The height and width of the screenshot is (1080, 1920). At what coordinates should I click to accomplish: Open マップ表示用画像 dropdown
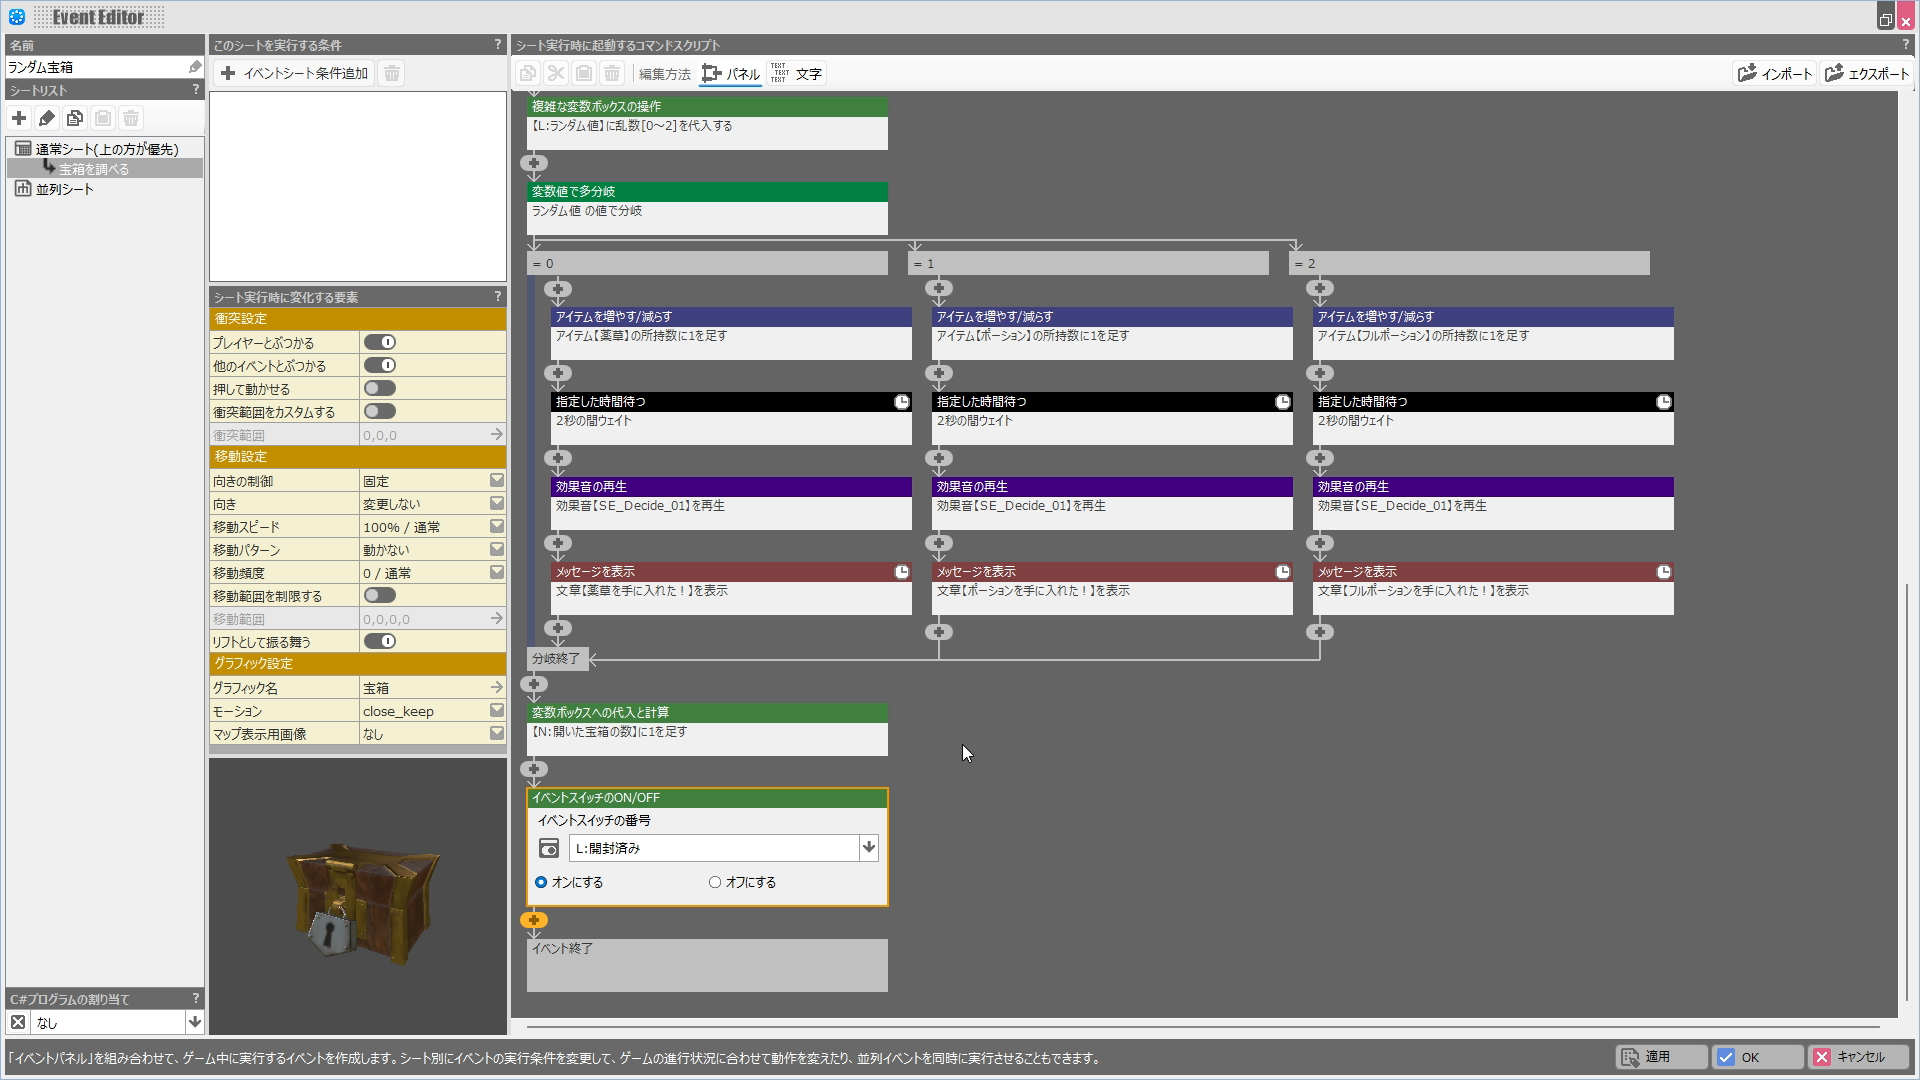coord(496,733)
